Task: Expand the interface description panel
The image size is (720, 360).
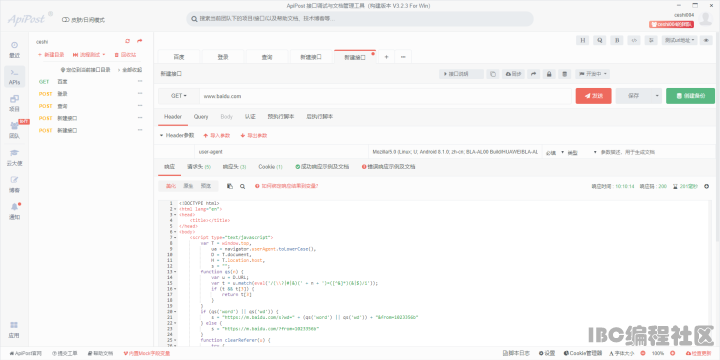Action: [x=461, y=74]
